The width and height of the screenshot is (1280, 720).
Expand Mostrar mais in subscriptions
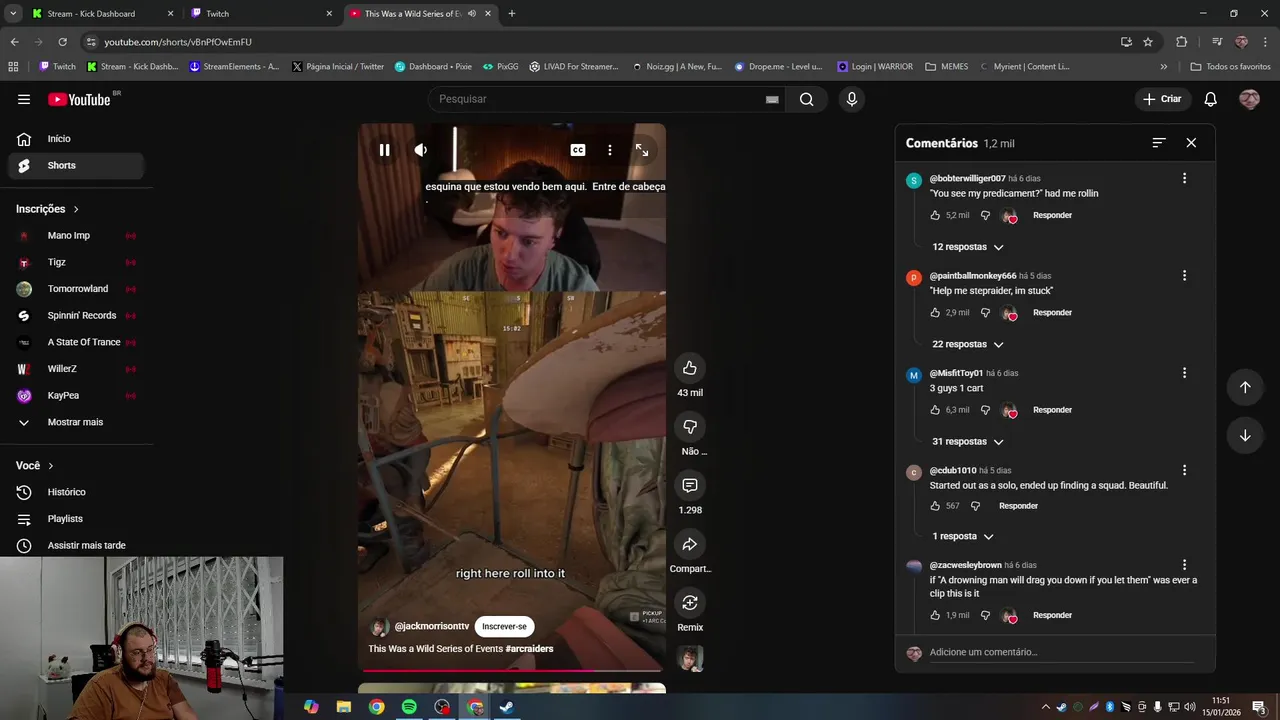76,422
